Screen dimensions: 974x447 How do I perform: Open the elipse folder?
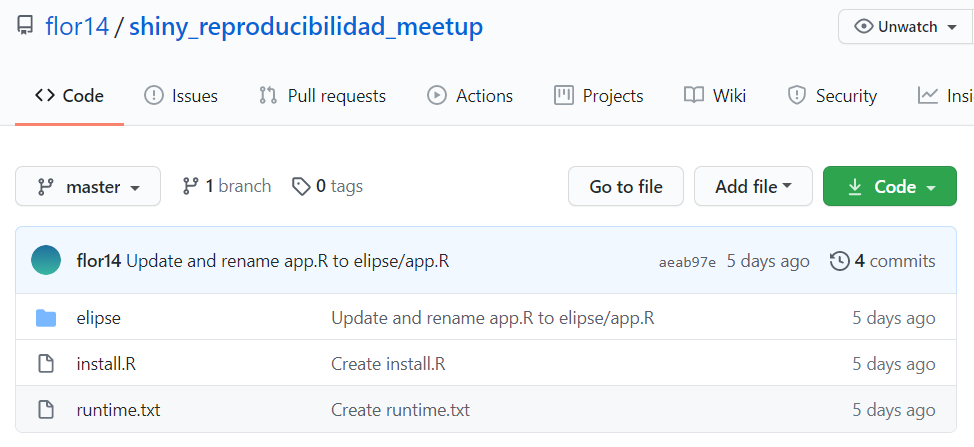99,318
